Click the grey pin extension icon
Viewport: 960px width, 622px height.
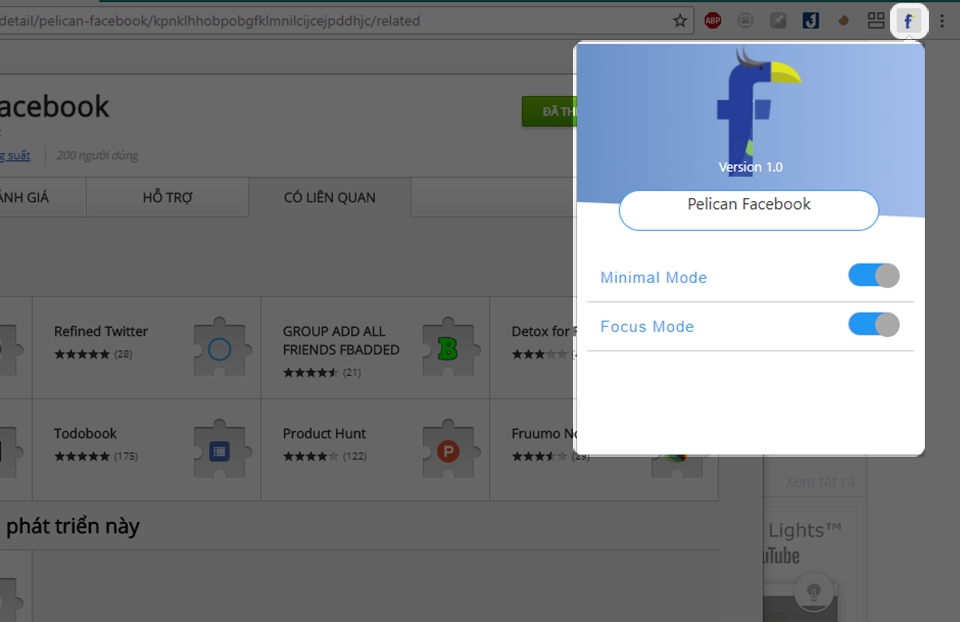pyautogui.click(x=778, y=21)
